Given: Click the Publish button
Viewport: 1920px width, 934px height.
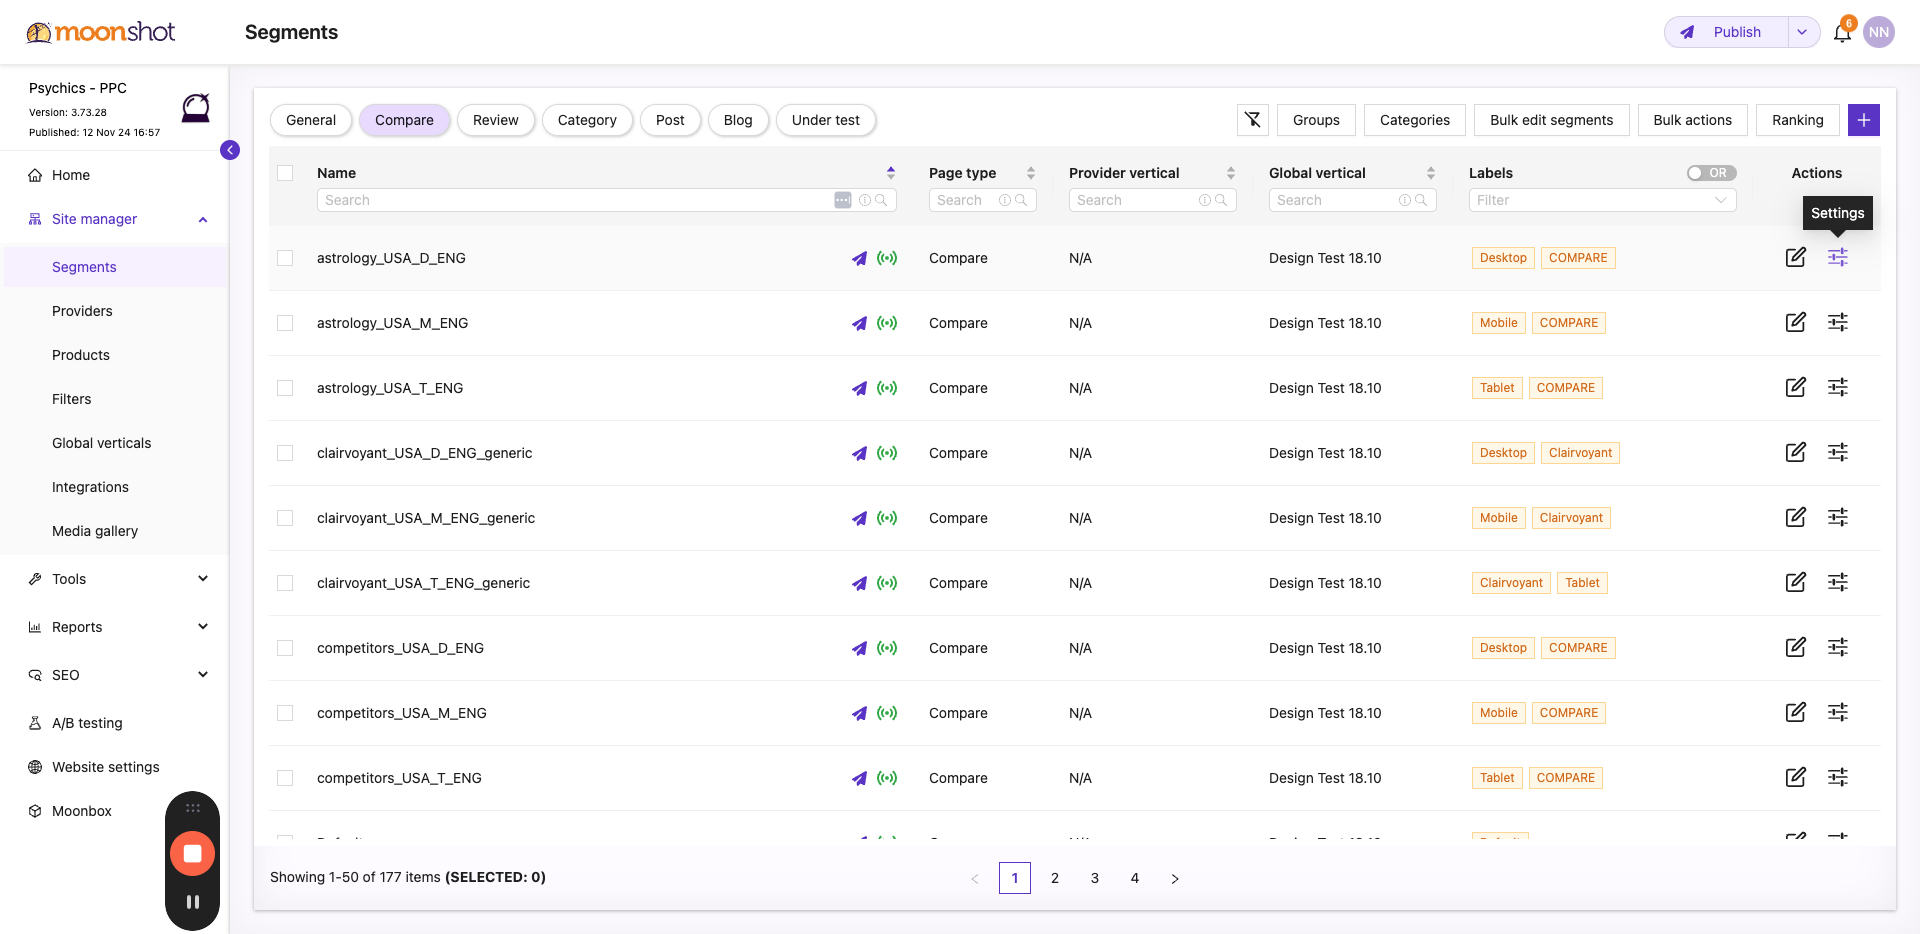Looking at the screenshot, I should 1727,32.
